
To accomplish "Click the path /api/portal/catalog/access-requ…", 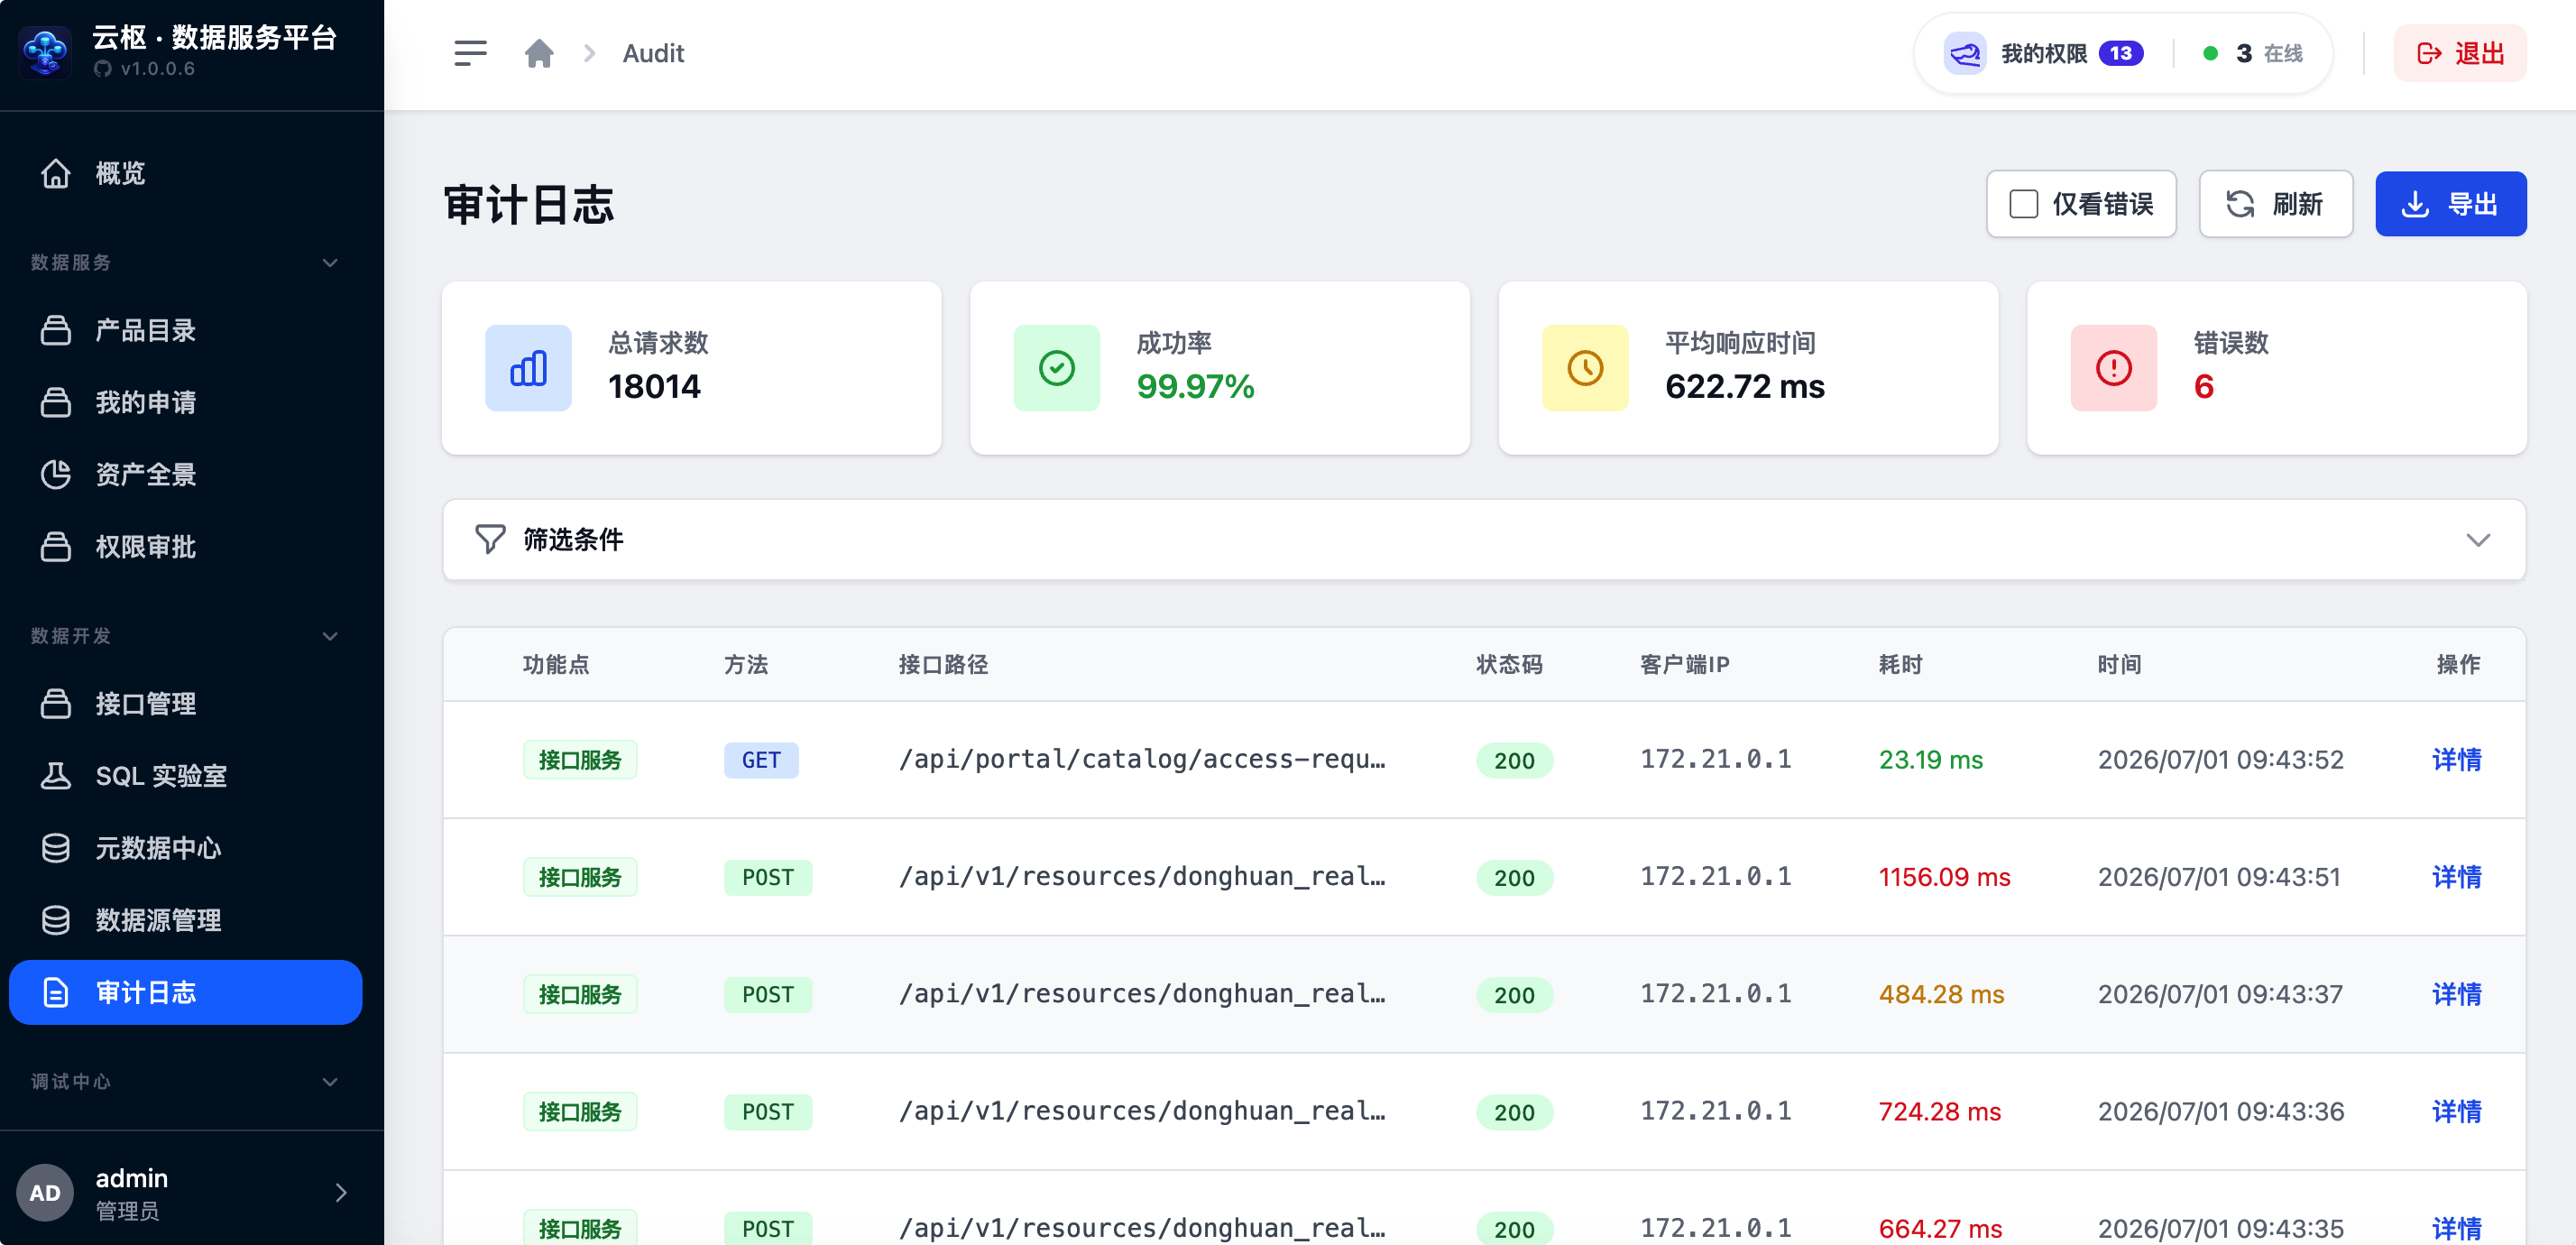I will (1142, 759).
